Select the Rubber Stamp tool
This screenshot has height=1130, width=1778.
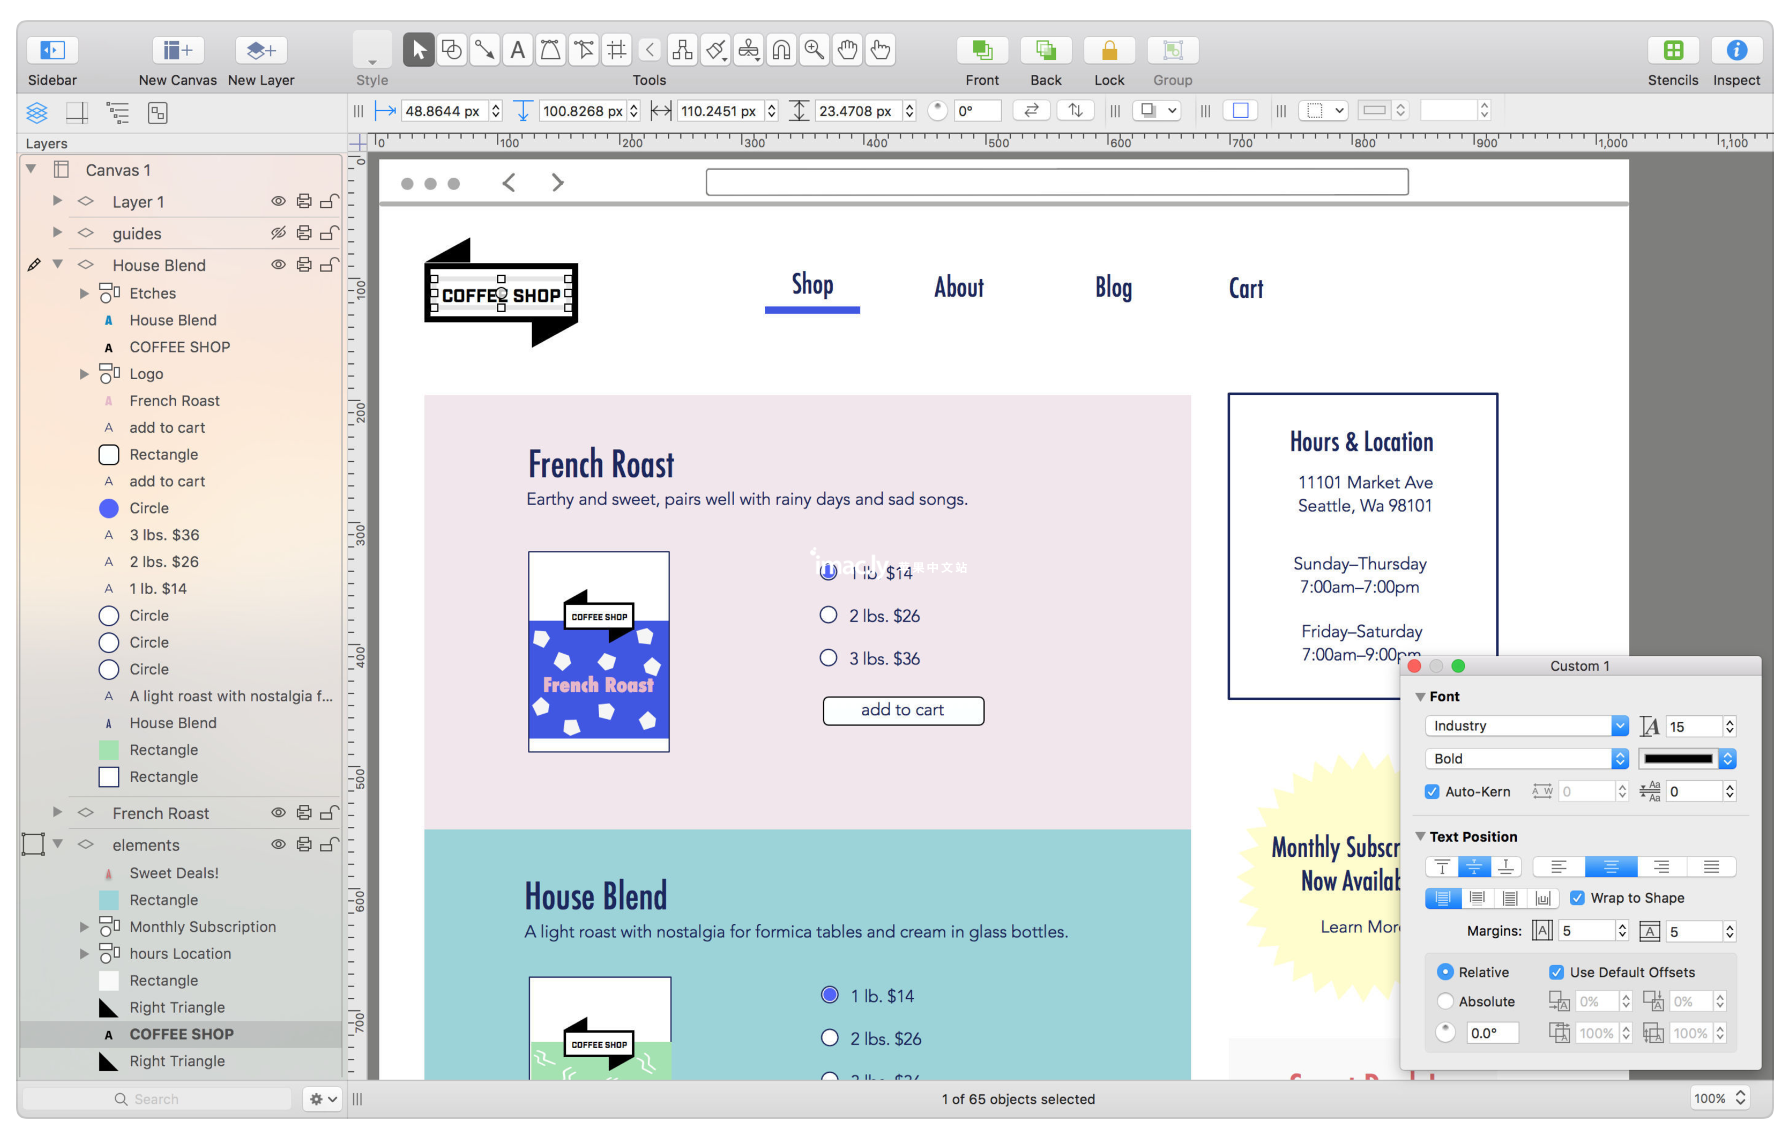pyautogui.click(x=749, y=50)
